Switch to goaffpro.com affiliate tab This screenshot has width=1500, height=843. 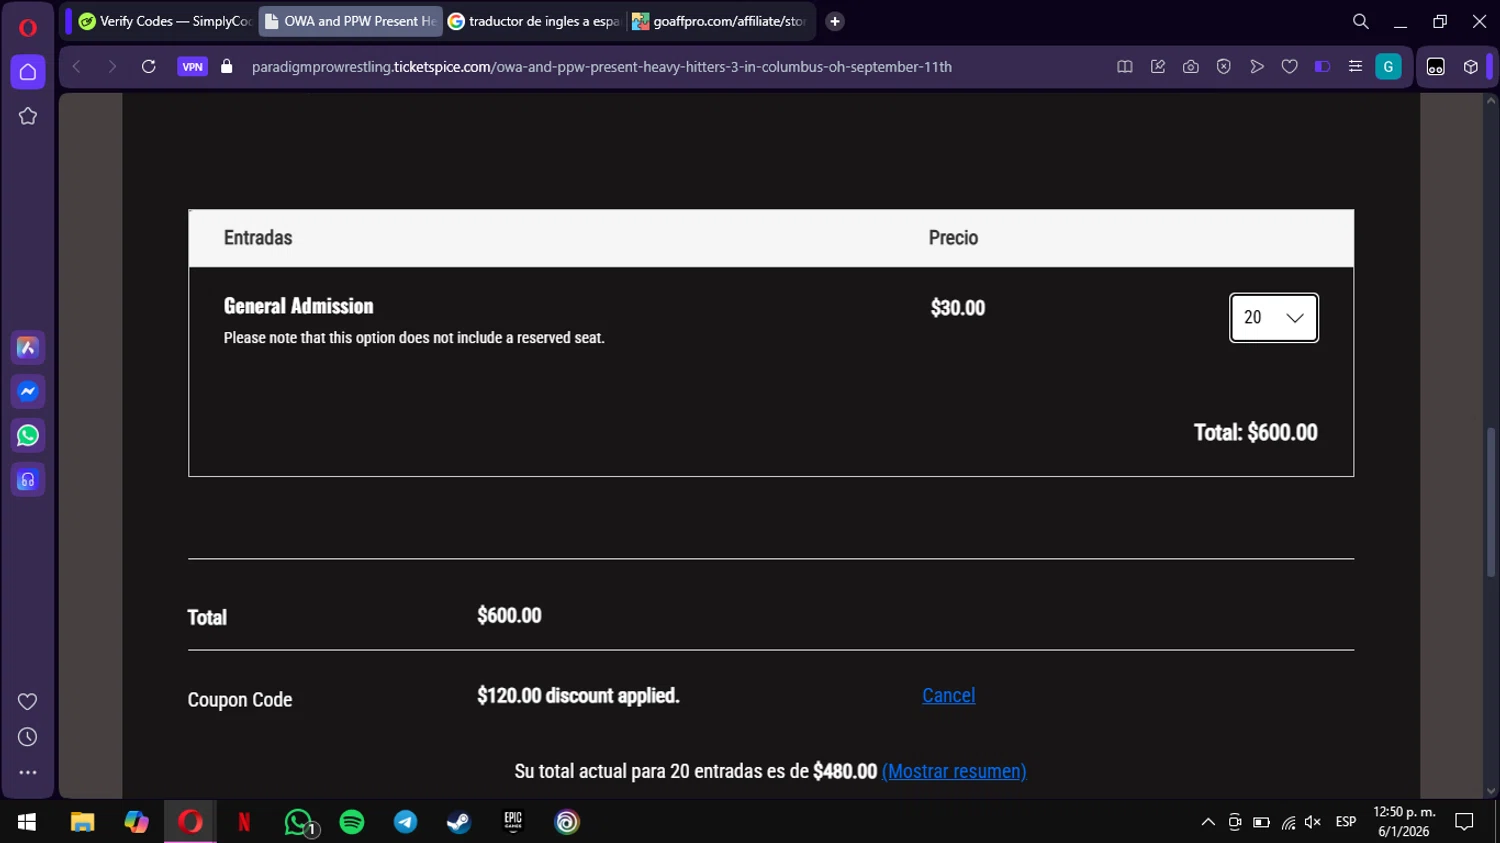(720, 21)
